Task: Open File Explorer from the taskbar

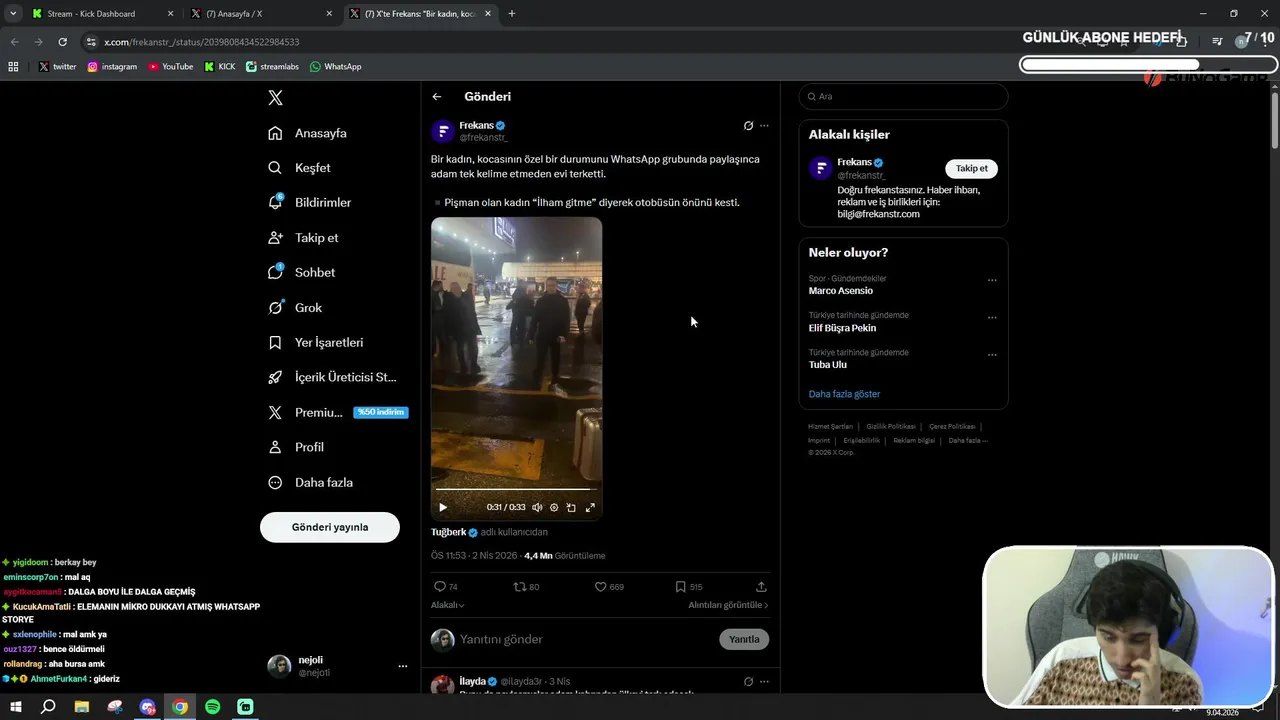Action: click(x=82, y=707)
